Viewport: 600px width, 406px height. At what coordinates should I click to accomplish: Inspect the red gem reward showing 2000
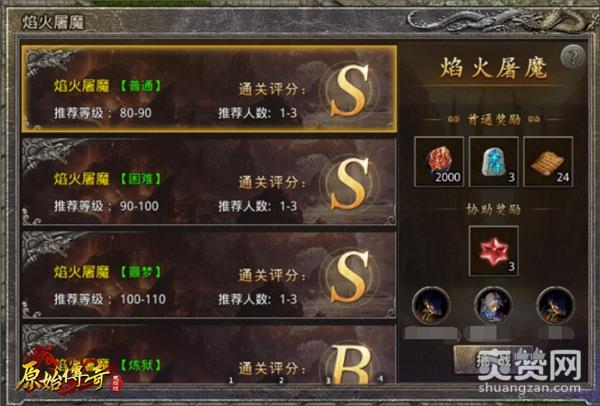click(x=439, y=162)
